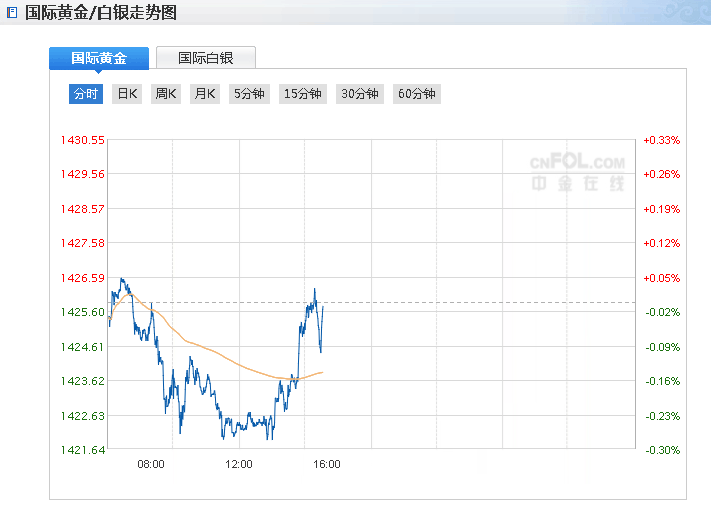Display the 月K monthly chart
The height and width of the screenshot is (511, 711).
pyautogui.click(x=205, y=94)
